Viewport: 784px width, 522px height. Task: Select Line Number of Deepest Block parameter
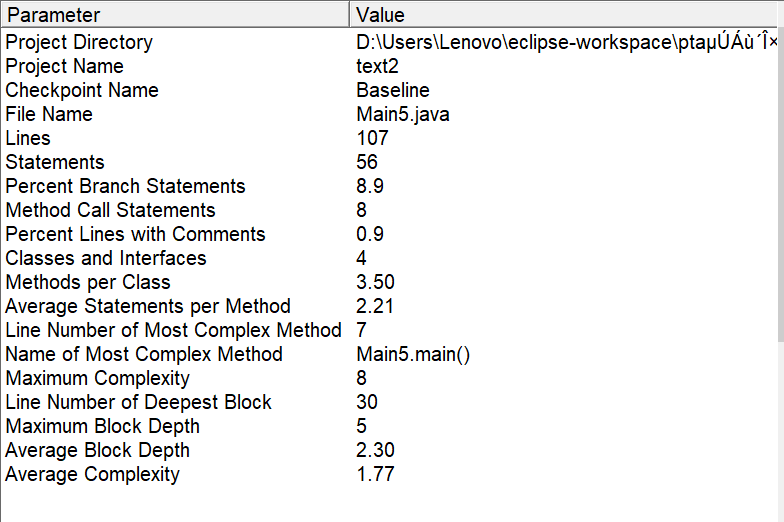(x=138, y=402)
